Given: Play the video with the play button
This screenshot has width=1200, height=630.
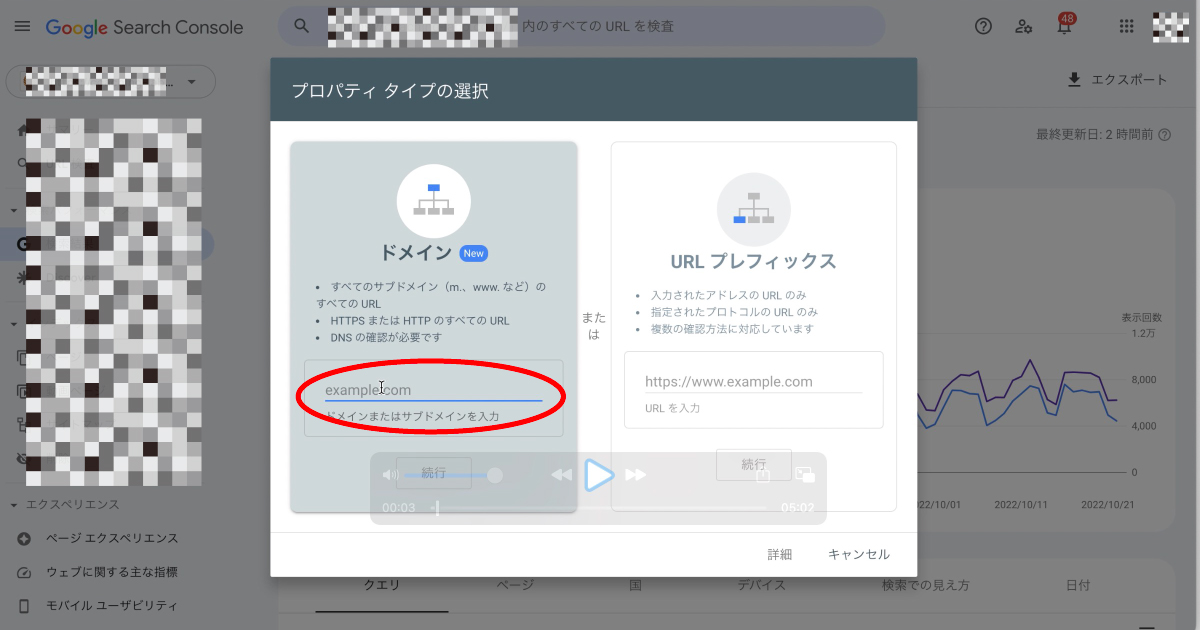Looking at the screenshot, I should click(599, 475).
